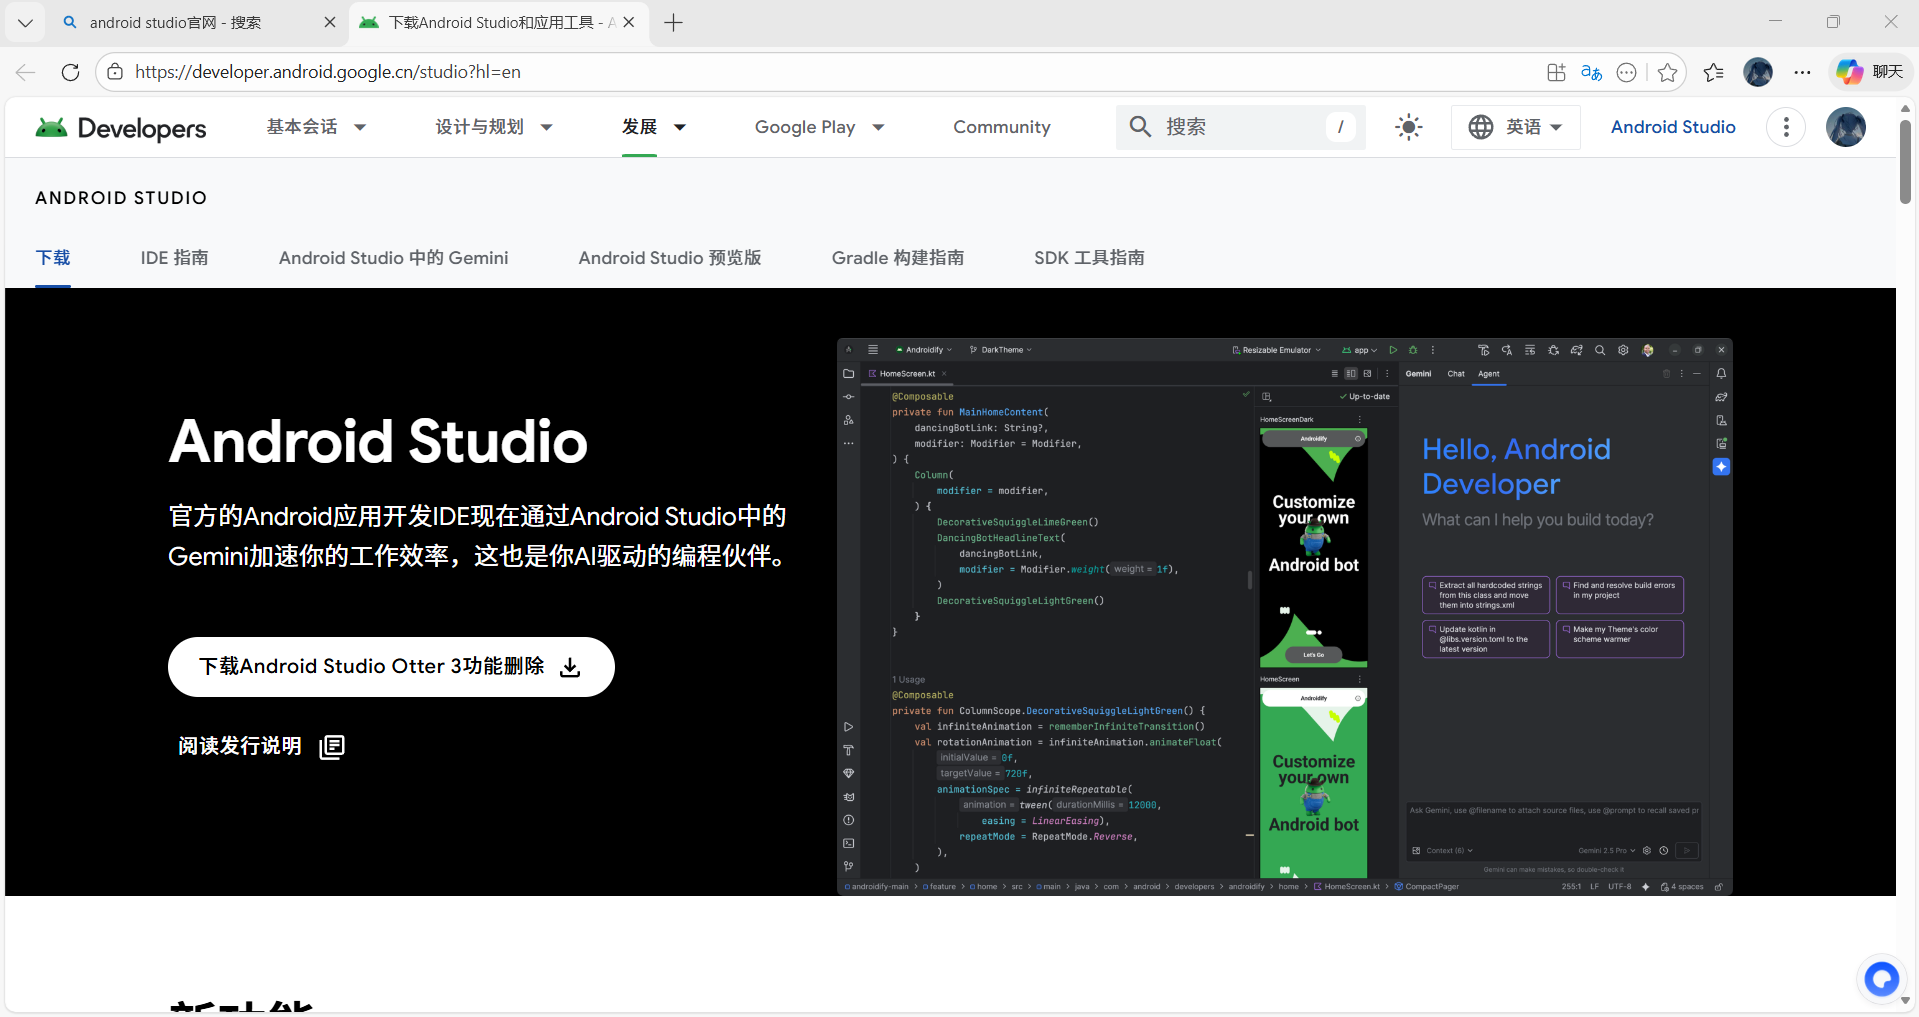Image resolution: width=1919 pixels, height=1017 pixels.
Task: Click the Android Developers logo
Action: click(121, 128)
